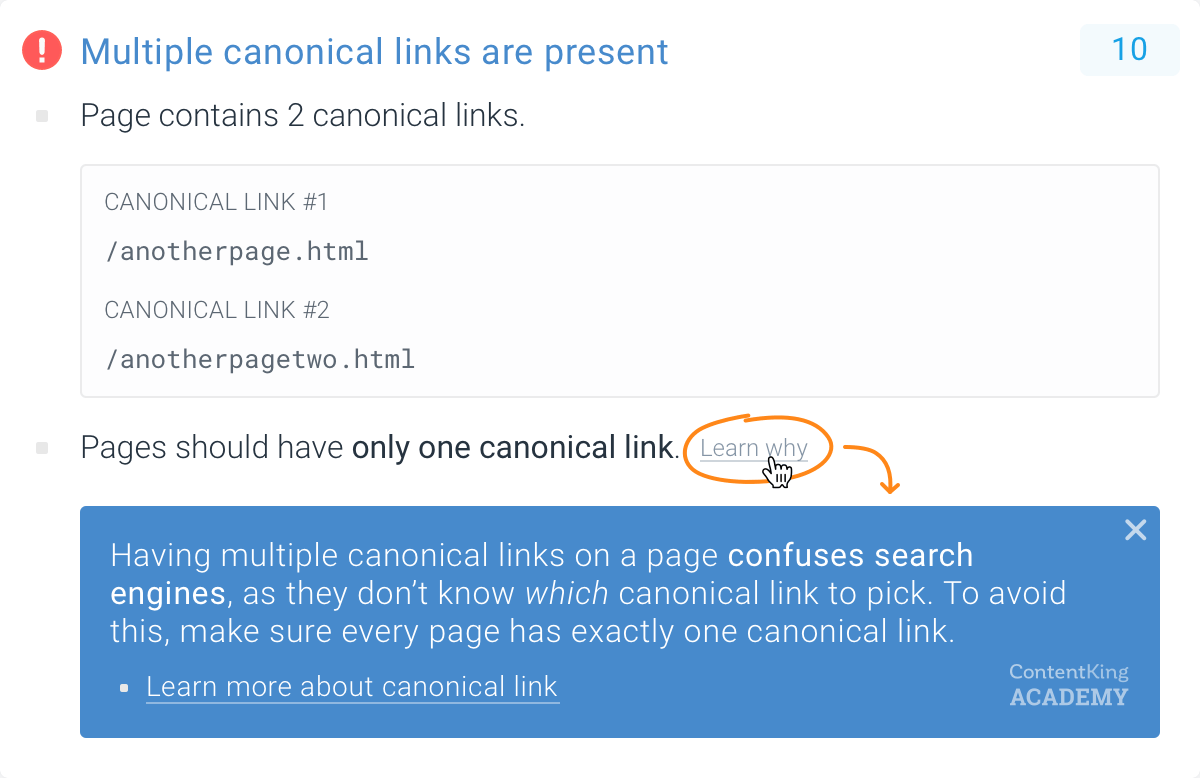Image resolution: width=1200 pixels, height=778 pixels.
Task: Click the ContentKing Academy logo
Action: click(x=1068, y=685)
